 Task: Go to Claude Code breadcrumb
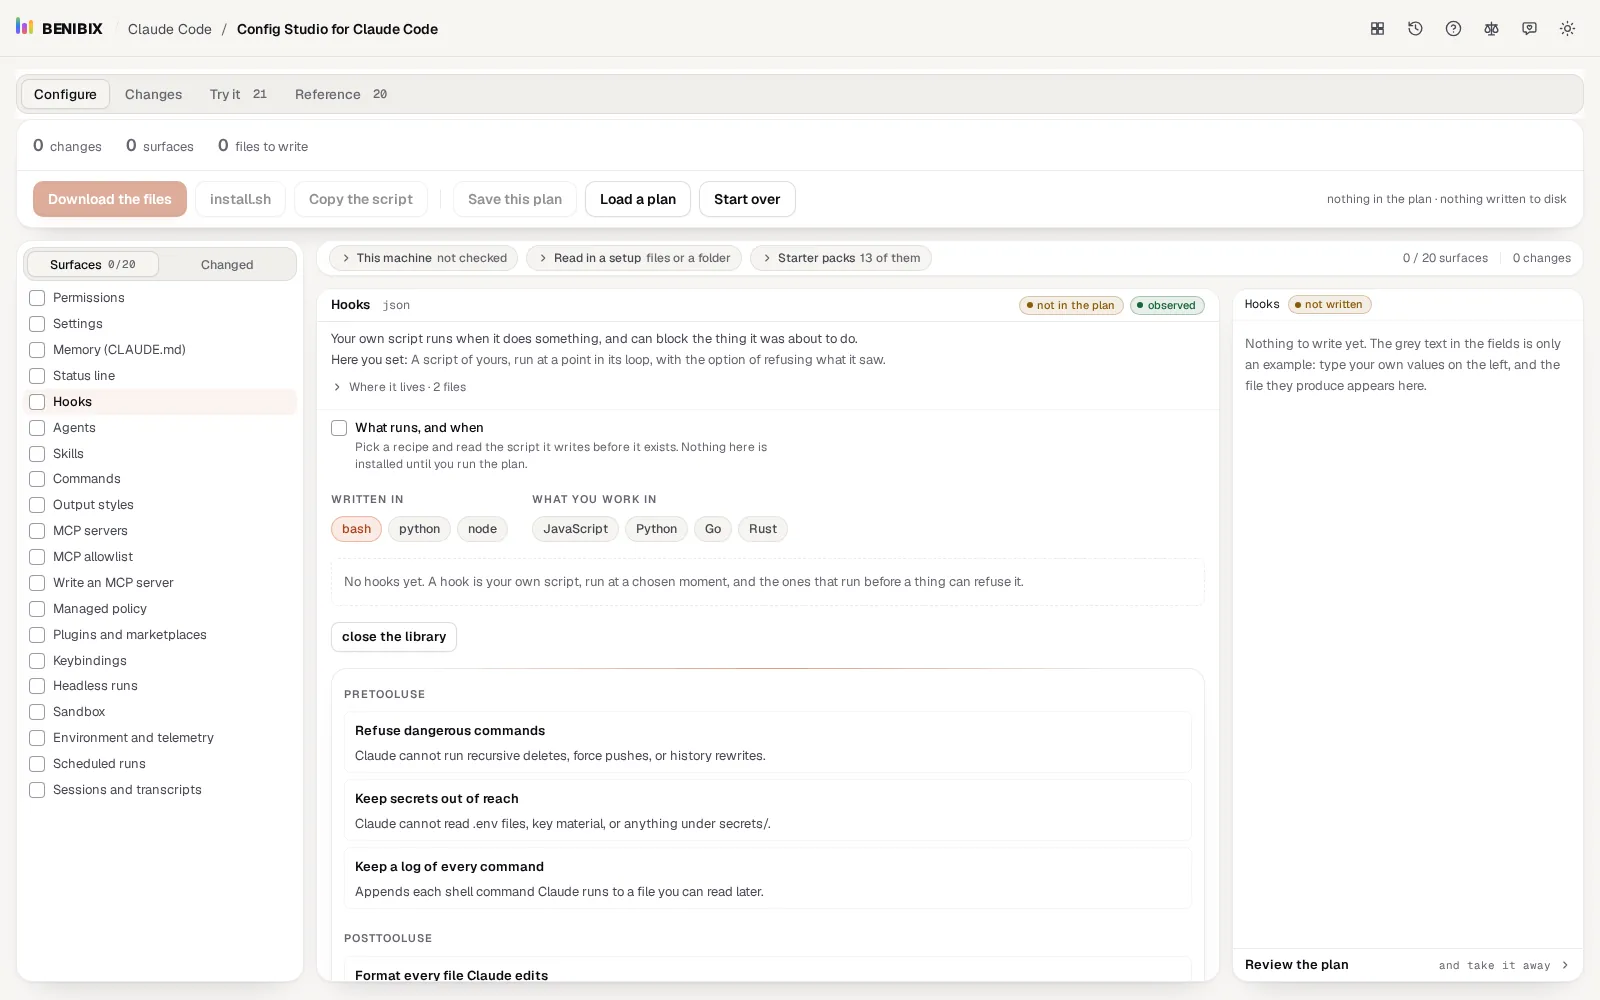coord(170,29)
